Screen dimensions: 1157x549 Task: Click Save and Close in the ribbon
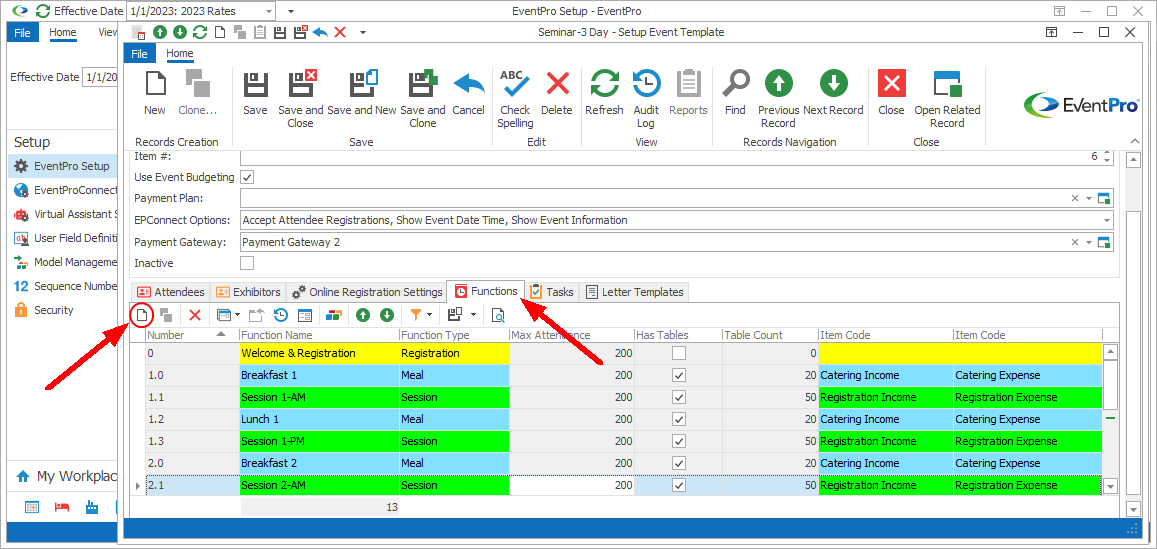tap(300, 98)
